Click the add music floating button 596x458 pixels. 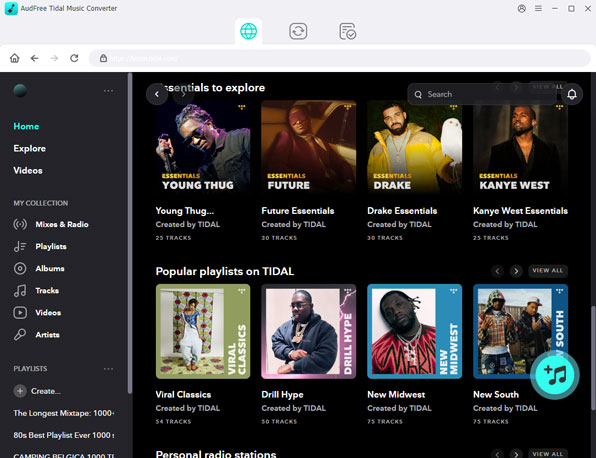555,375
